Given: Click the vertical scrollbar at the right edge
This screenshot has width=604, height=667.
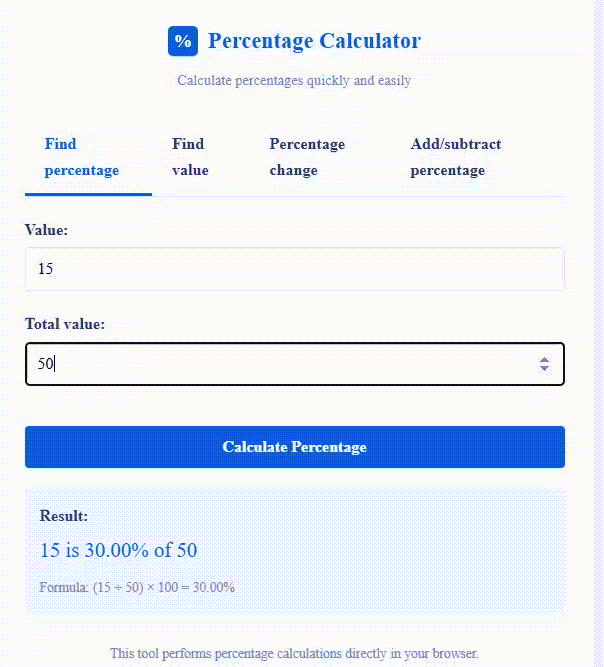Looking at the screenshot, I should pos(599,334).
